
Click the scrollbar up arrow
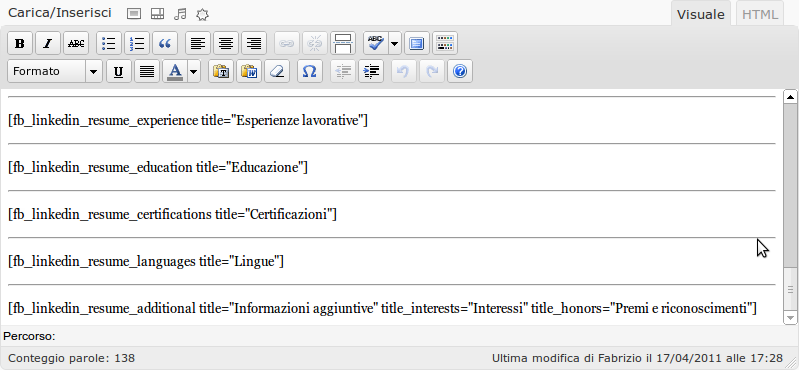point(790,96)
